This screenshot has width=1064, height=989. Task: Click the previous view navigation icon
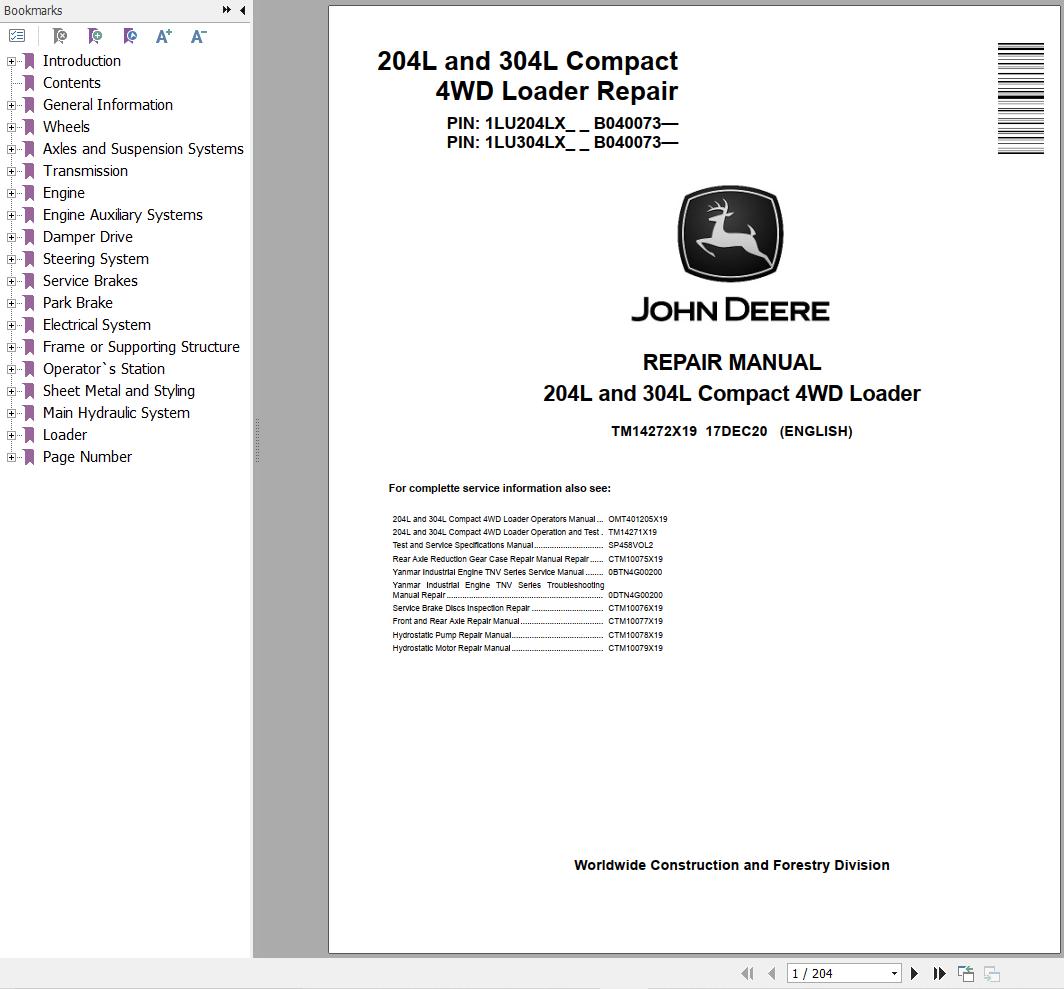[966, 973]
